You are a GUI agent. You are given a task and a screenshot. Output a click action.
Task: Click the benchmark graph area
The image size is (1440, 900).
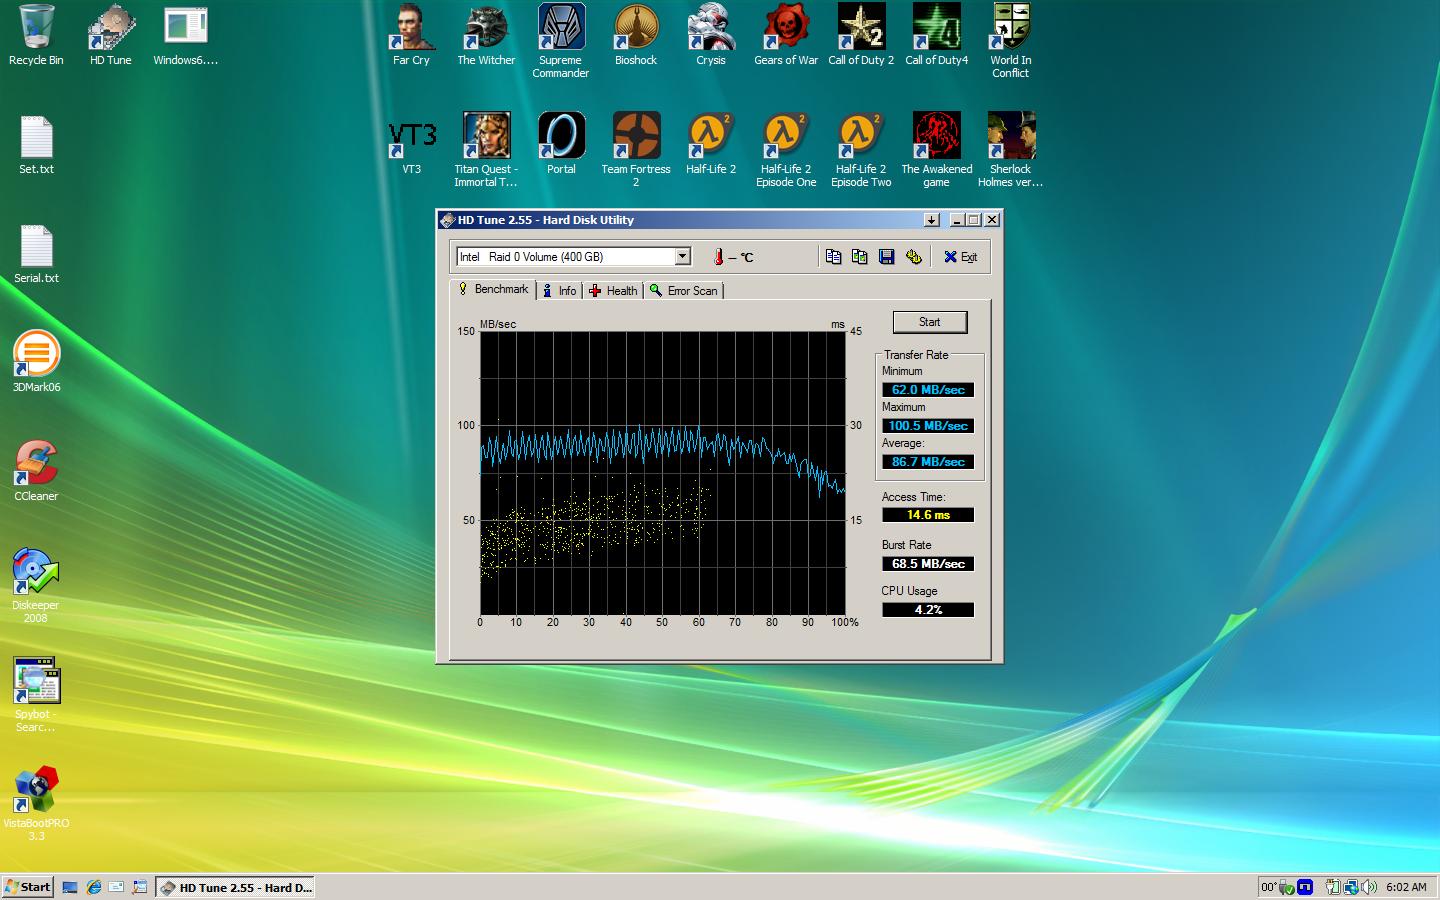click(663, 473)
